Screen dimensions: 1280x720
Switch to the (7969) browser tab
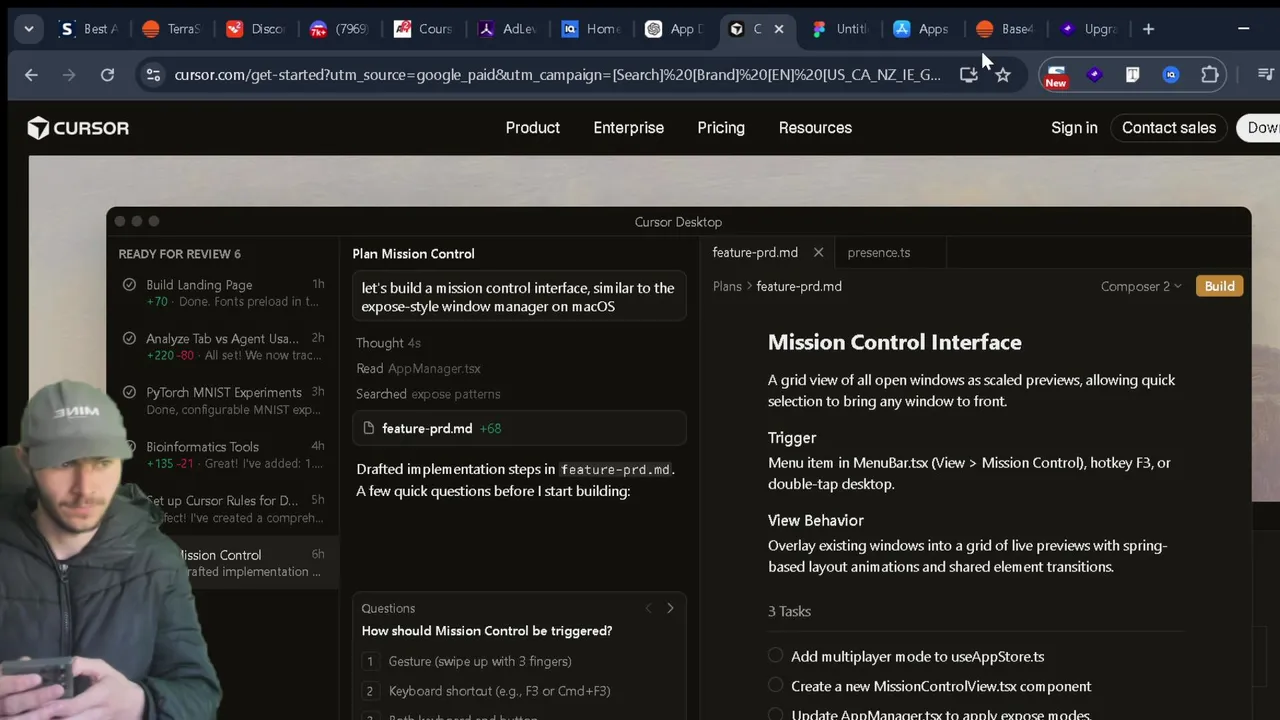point(339,29)
